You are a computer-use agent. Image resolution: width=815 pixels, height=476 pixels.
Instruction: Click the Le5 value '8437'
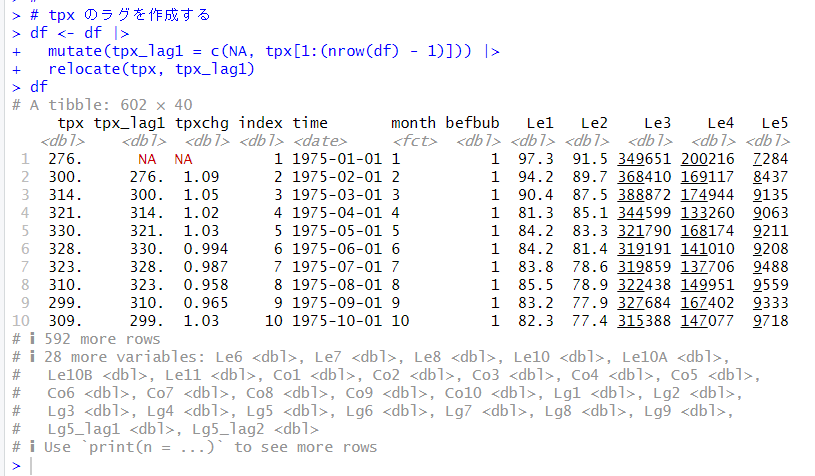(x=770, y=177)
